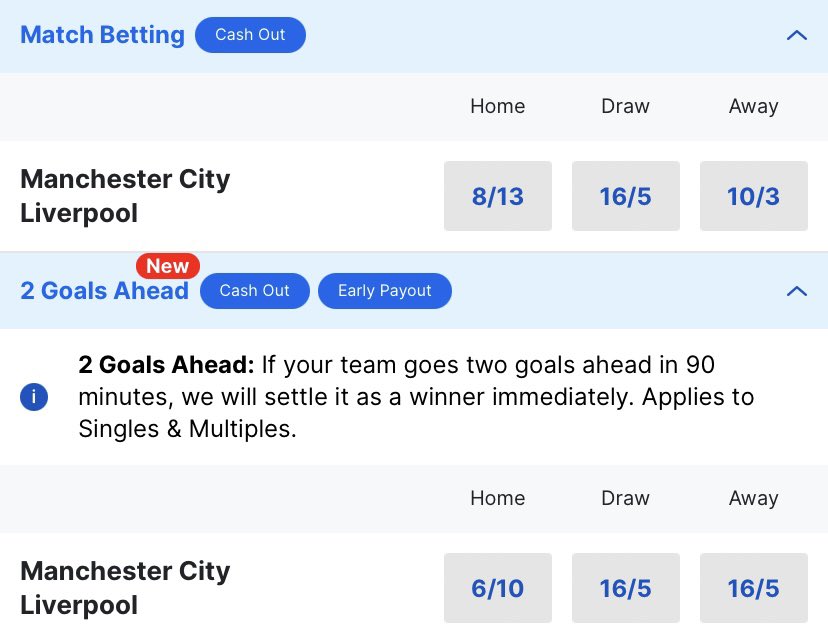Click the Cash Out badge in 2 Goals Ahead
828x643 pixels.
point(255,291)
